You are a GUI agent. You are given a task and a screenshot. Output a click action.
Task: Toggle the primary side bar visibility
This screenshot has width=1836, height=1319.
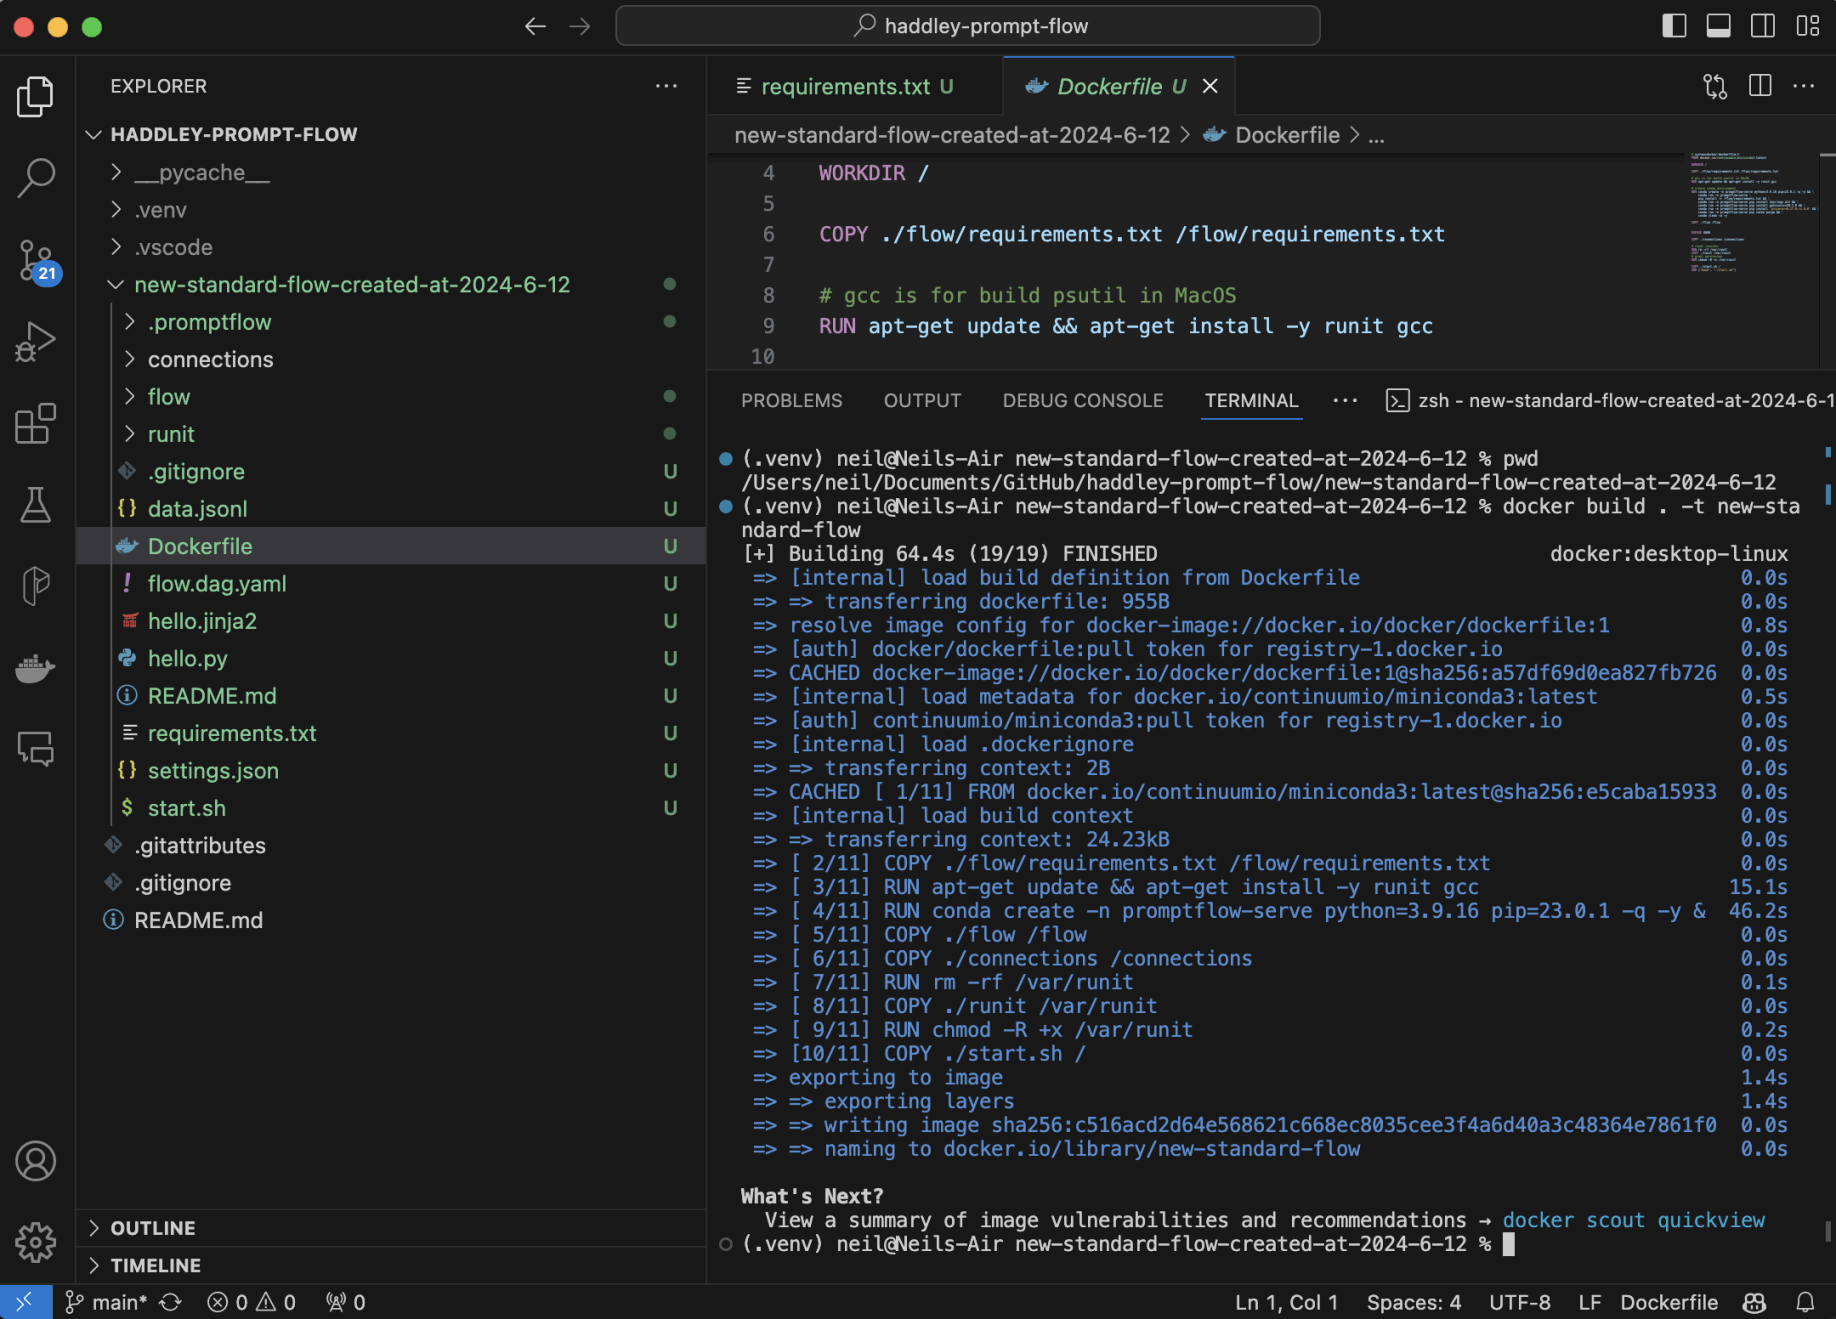(1674, 26)
